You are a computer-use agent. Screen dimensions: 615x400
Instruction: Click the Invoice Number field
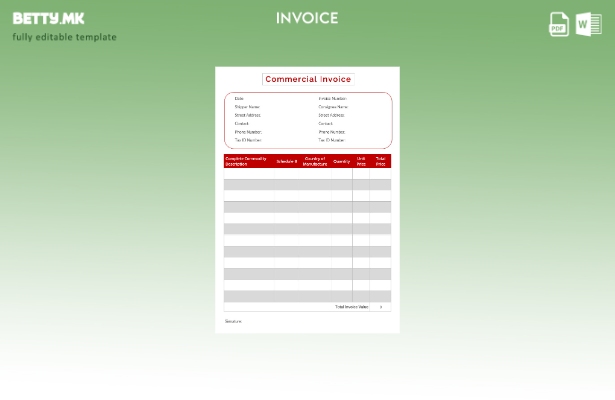click(332, 99)
